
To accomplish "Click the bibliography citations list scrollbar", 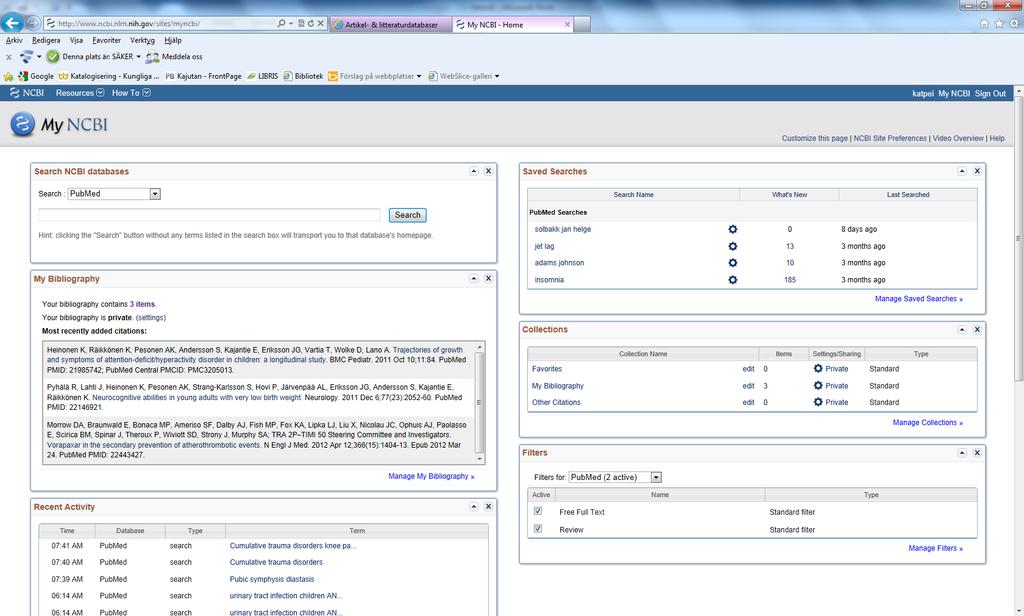I will 479,403.
